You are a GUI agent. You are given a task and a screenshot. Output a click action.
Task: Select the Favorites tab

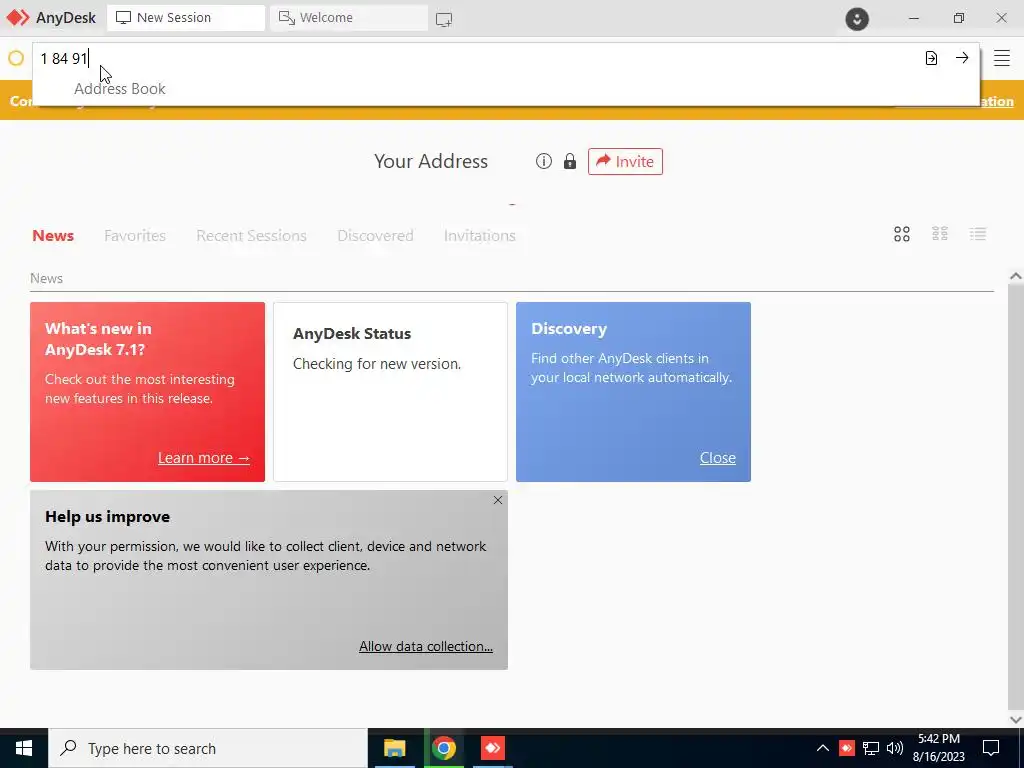(135, 236)
